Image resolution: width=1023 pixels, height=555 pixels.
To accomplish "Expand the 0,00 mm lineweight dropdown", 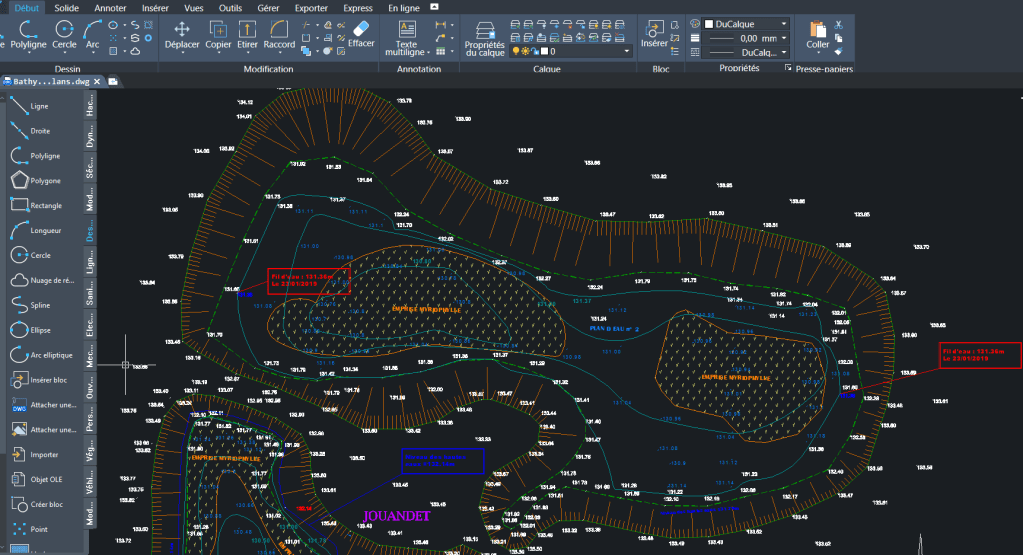I will tap(784, 37).
